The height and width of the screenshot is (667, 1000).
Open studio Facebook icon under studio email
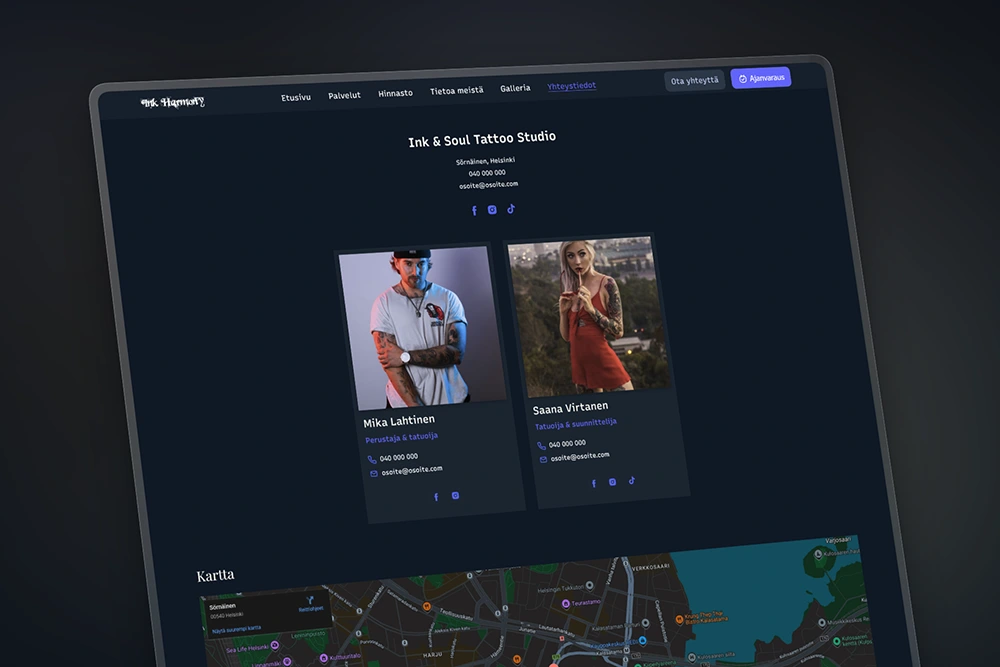tap(474, 210)
